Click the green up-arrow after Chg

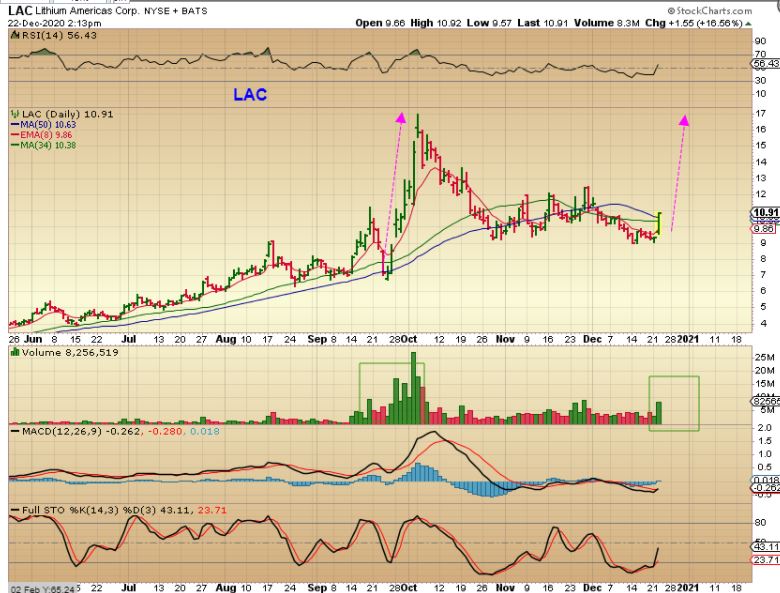click(748, 23)
